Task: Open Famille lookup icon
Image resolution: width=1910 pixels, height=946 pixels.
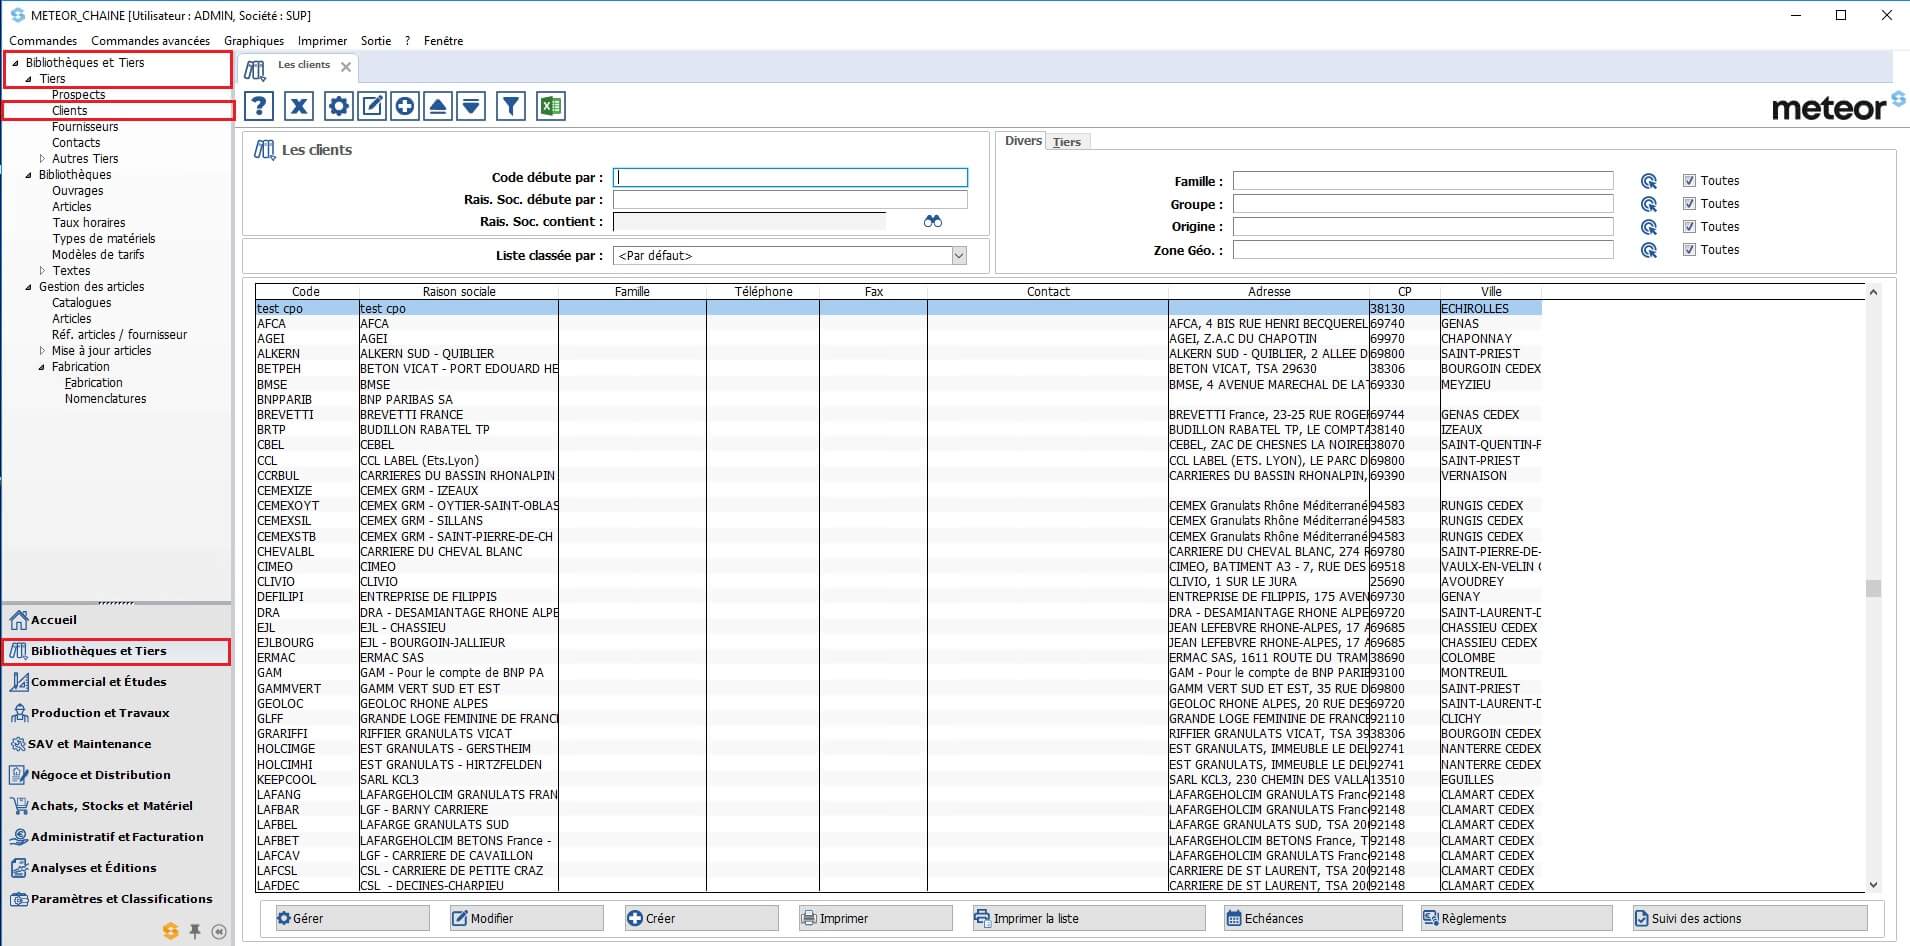Action: coord(1649,181)
